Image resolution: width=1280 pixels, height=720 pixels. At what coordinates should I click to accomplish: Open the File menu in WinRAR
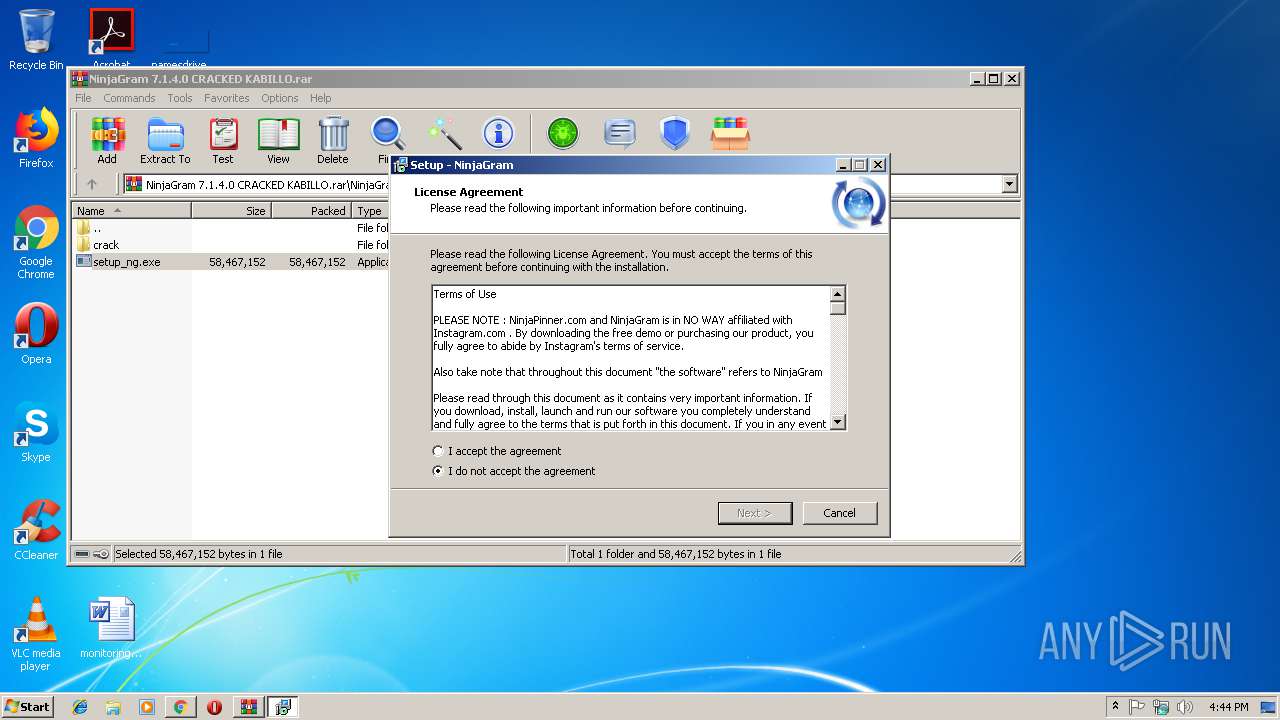[x=83, y=98]
